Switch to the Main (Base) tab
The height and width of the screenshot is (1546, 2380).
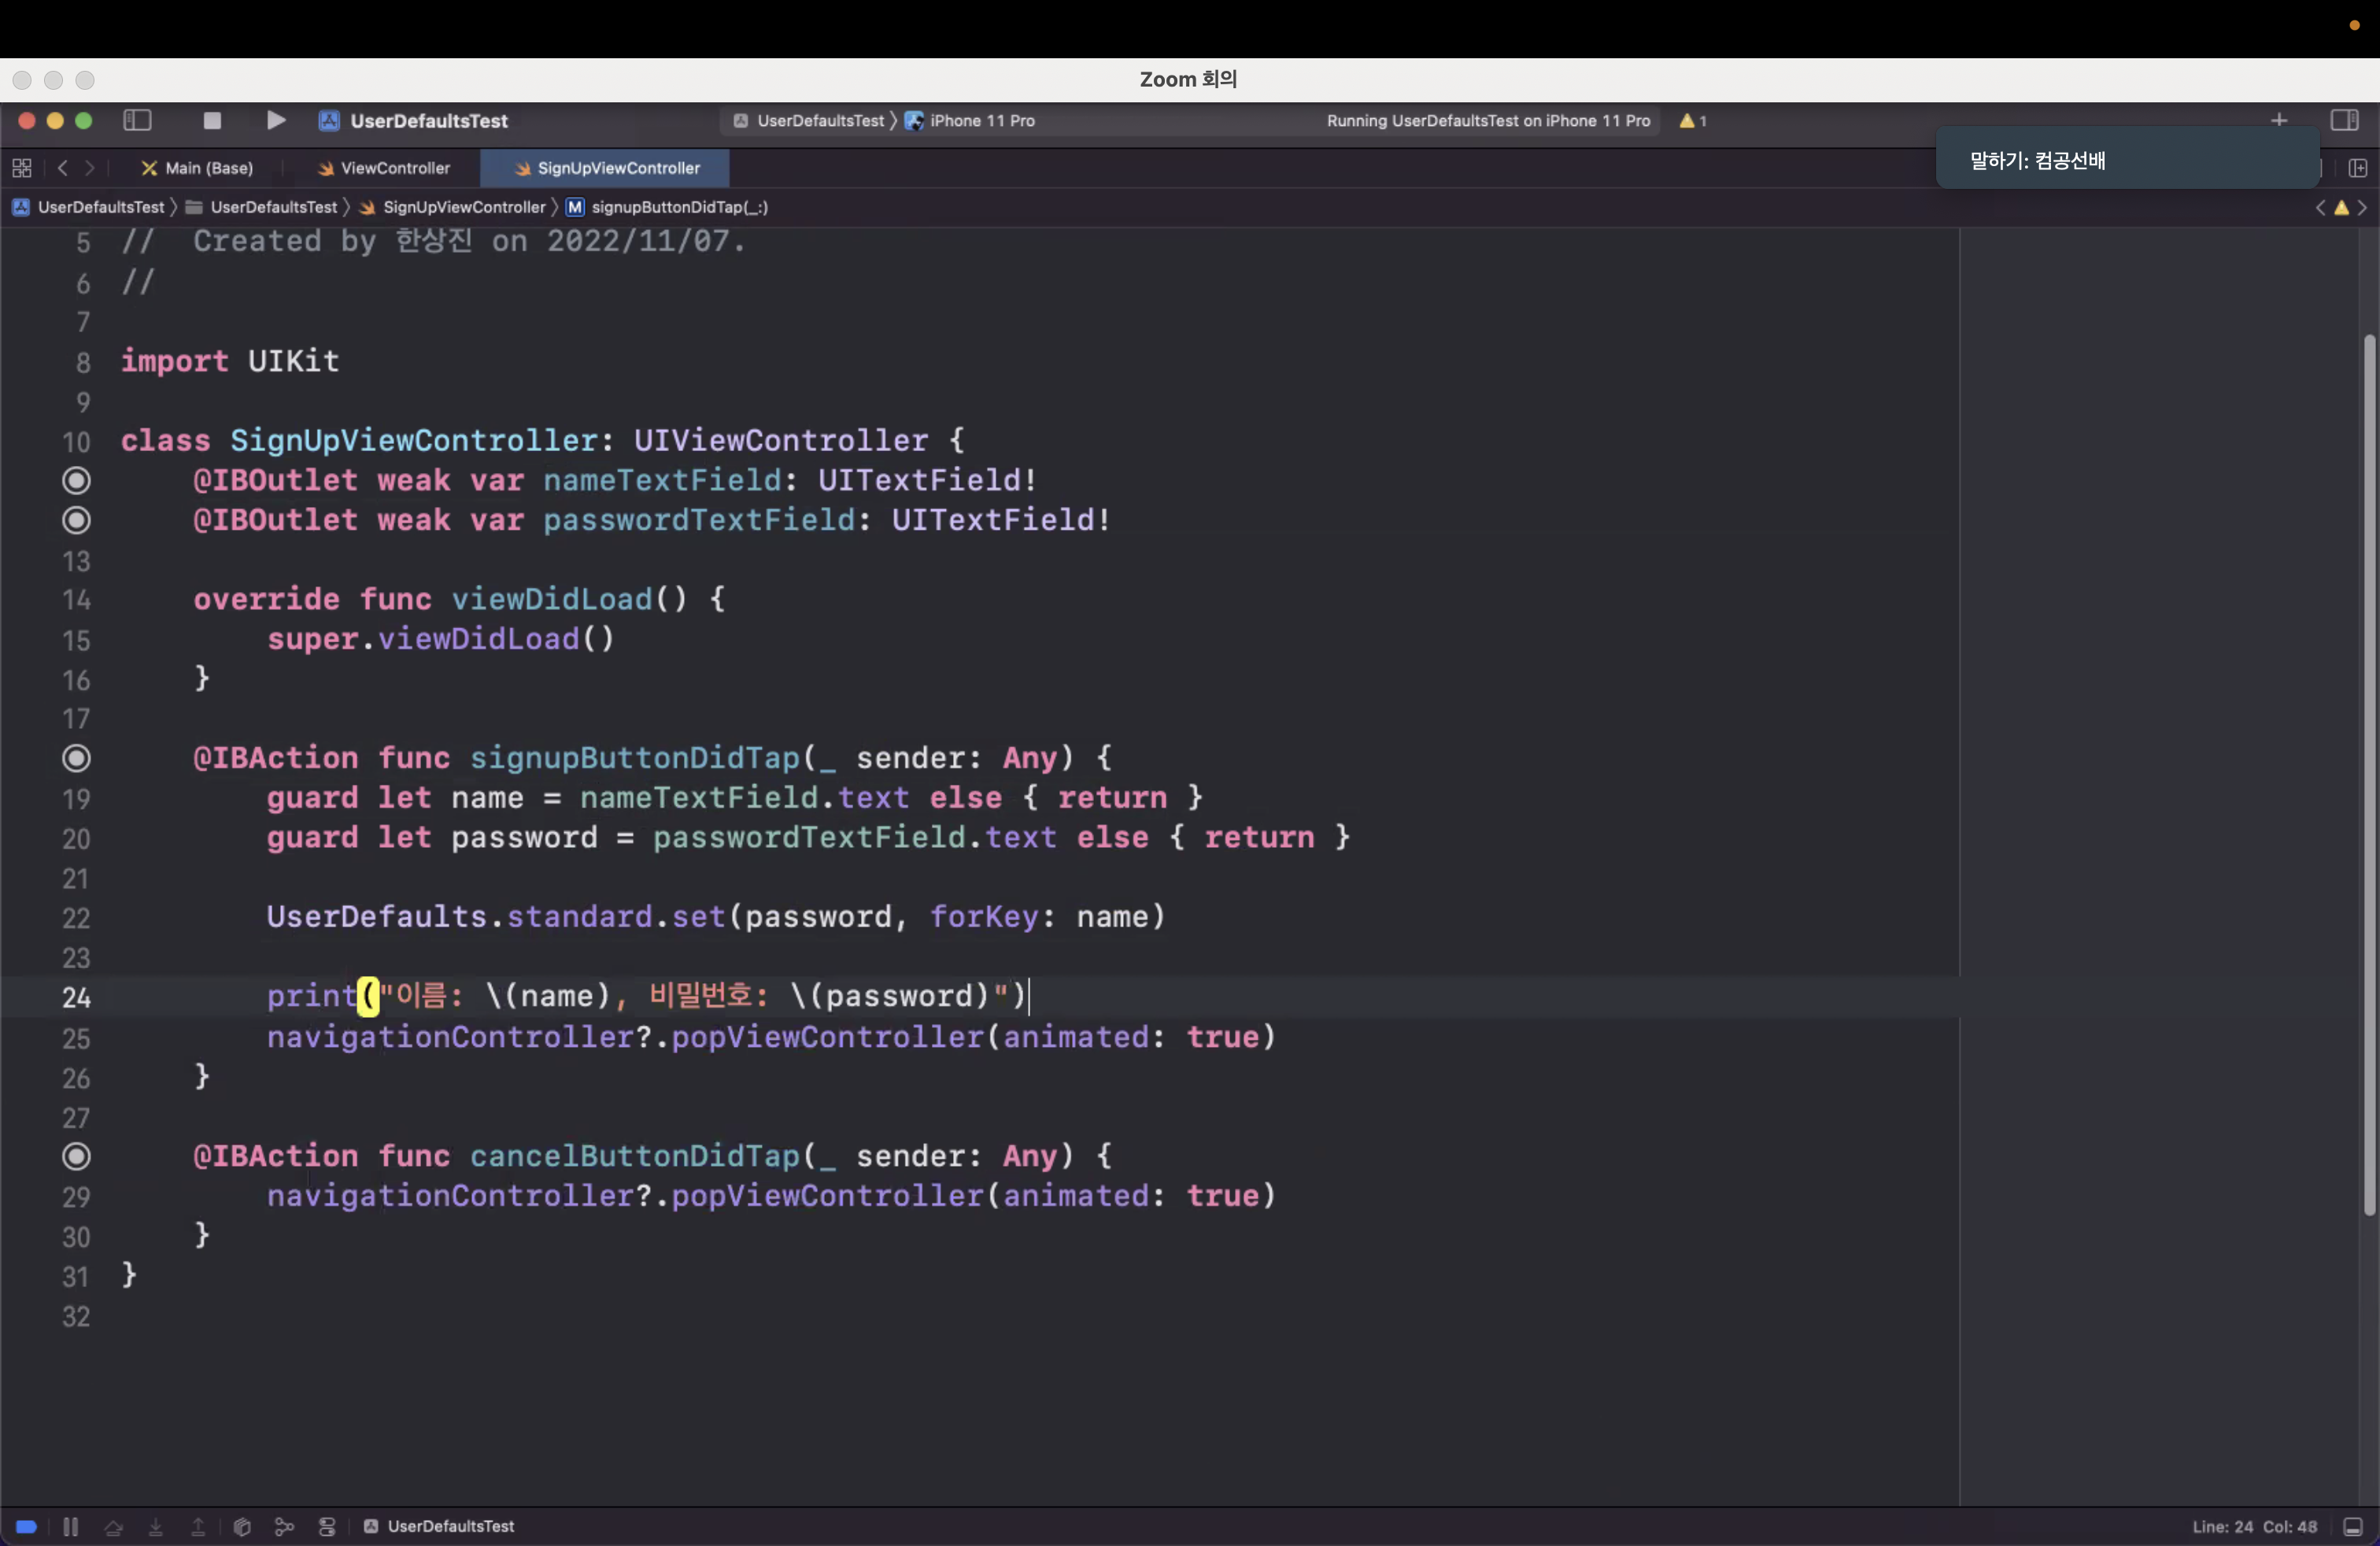click(198, 168)
